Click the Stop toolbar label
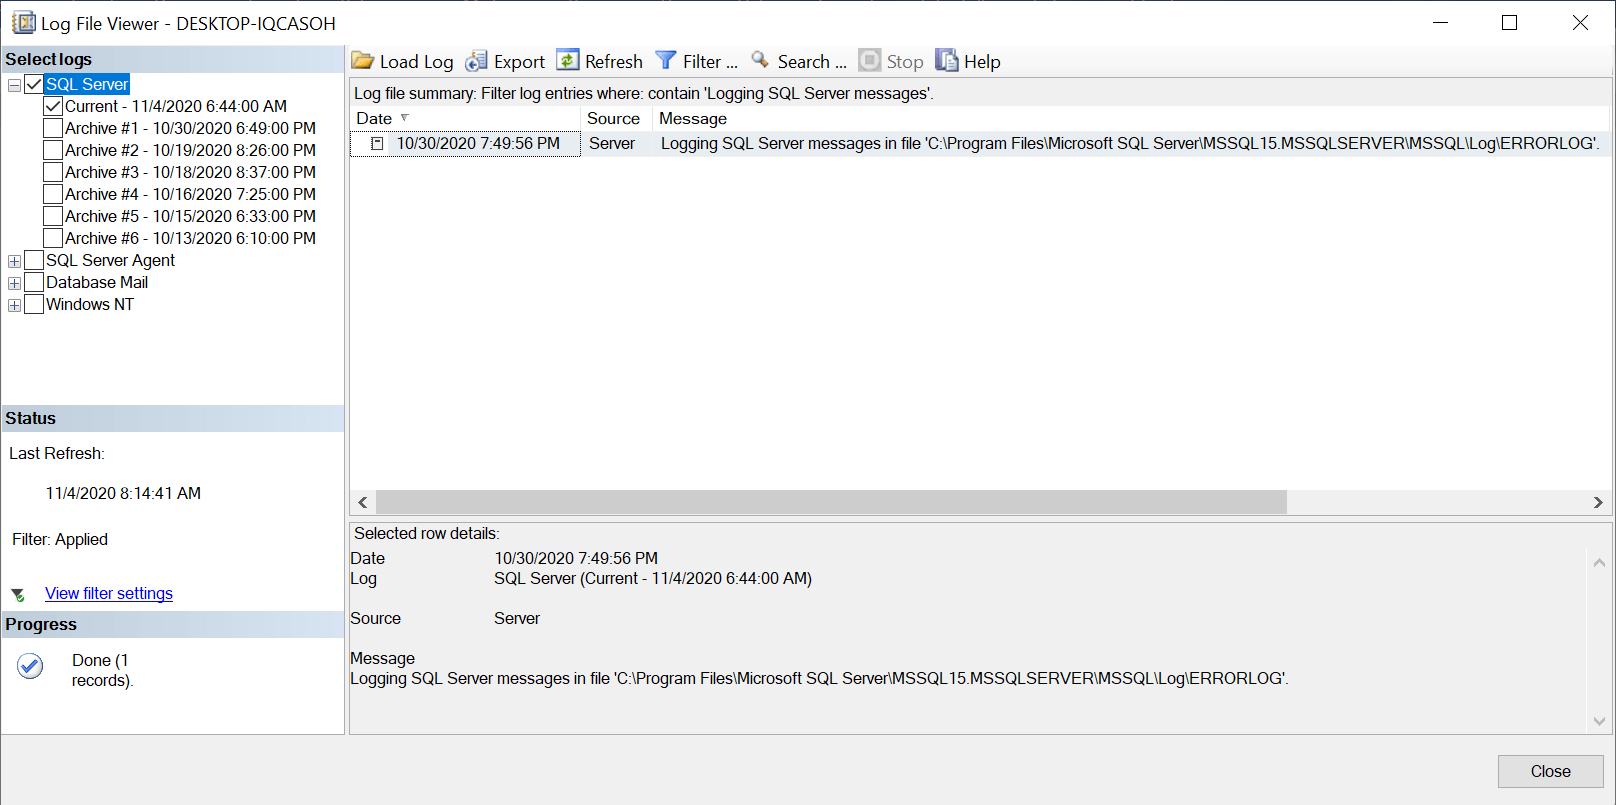 (905, 61)
